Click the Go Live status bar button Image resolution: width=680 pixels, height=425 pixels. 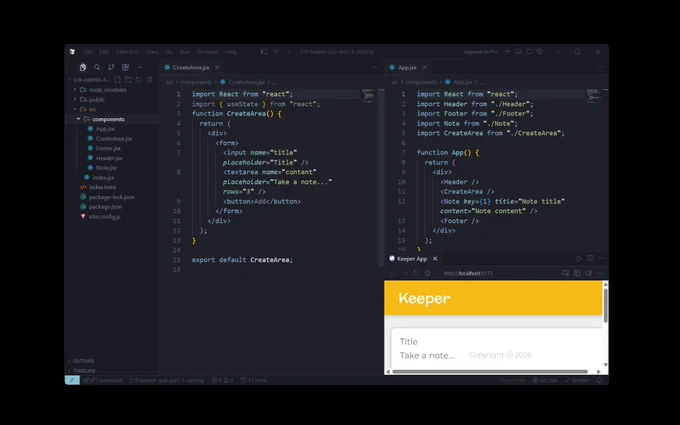(x=545, y=380)
